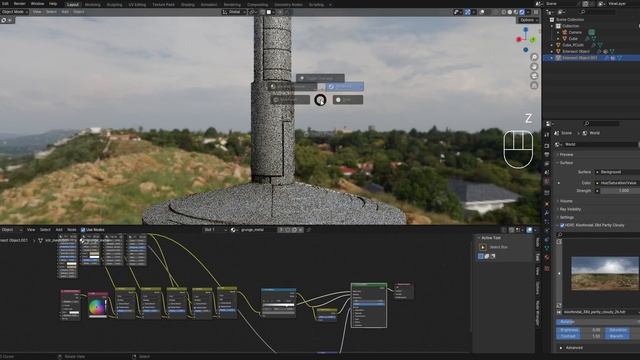640x360 pixels.
Task: Open the Edit menu
Action: [x=5, y=4]
